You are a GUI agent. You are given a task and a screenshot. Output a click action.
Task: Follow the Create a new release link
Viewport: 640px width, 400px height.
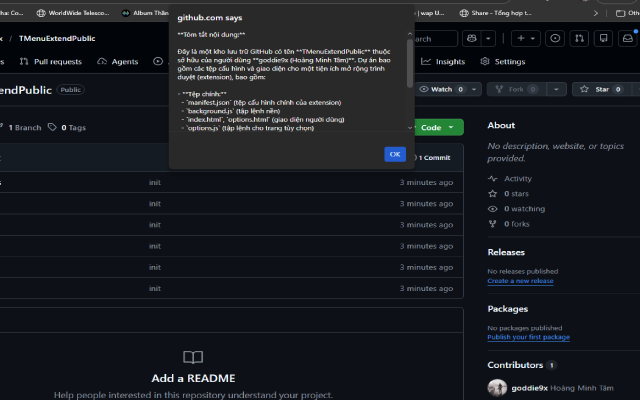(520, 281)
